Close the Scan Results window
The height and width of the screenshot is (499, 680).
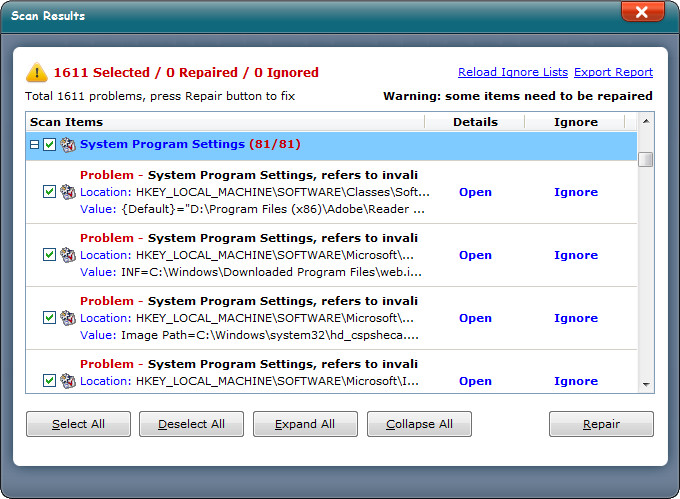tap(642, 12)
